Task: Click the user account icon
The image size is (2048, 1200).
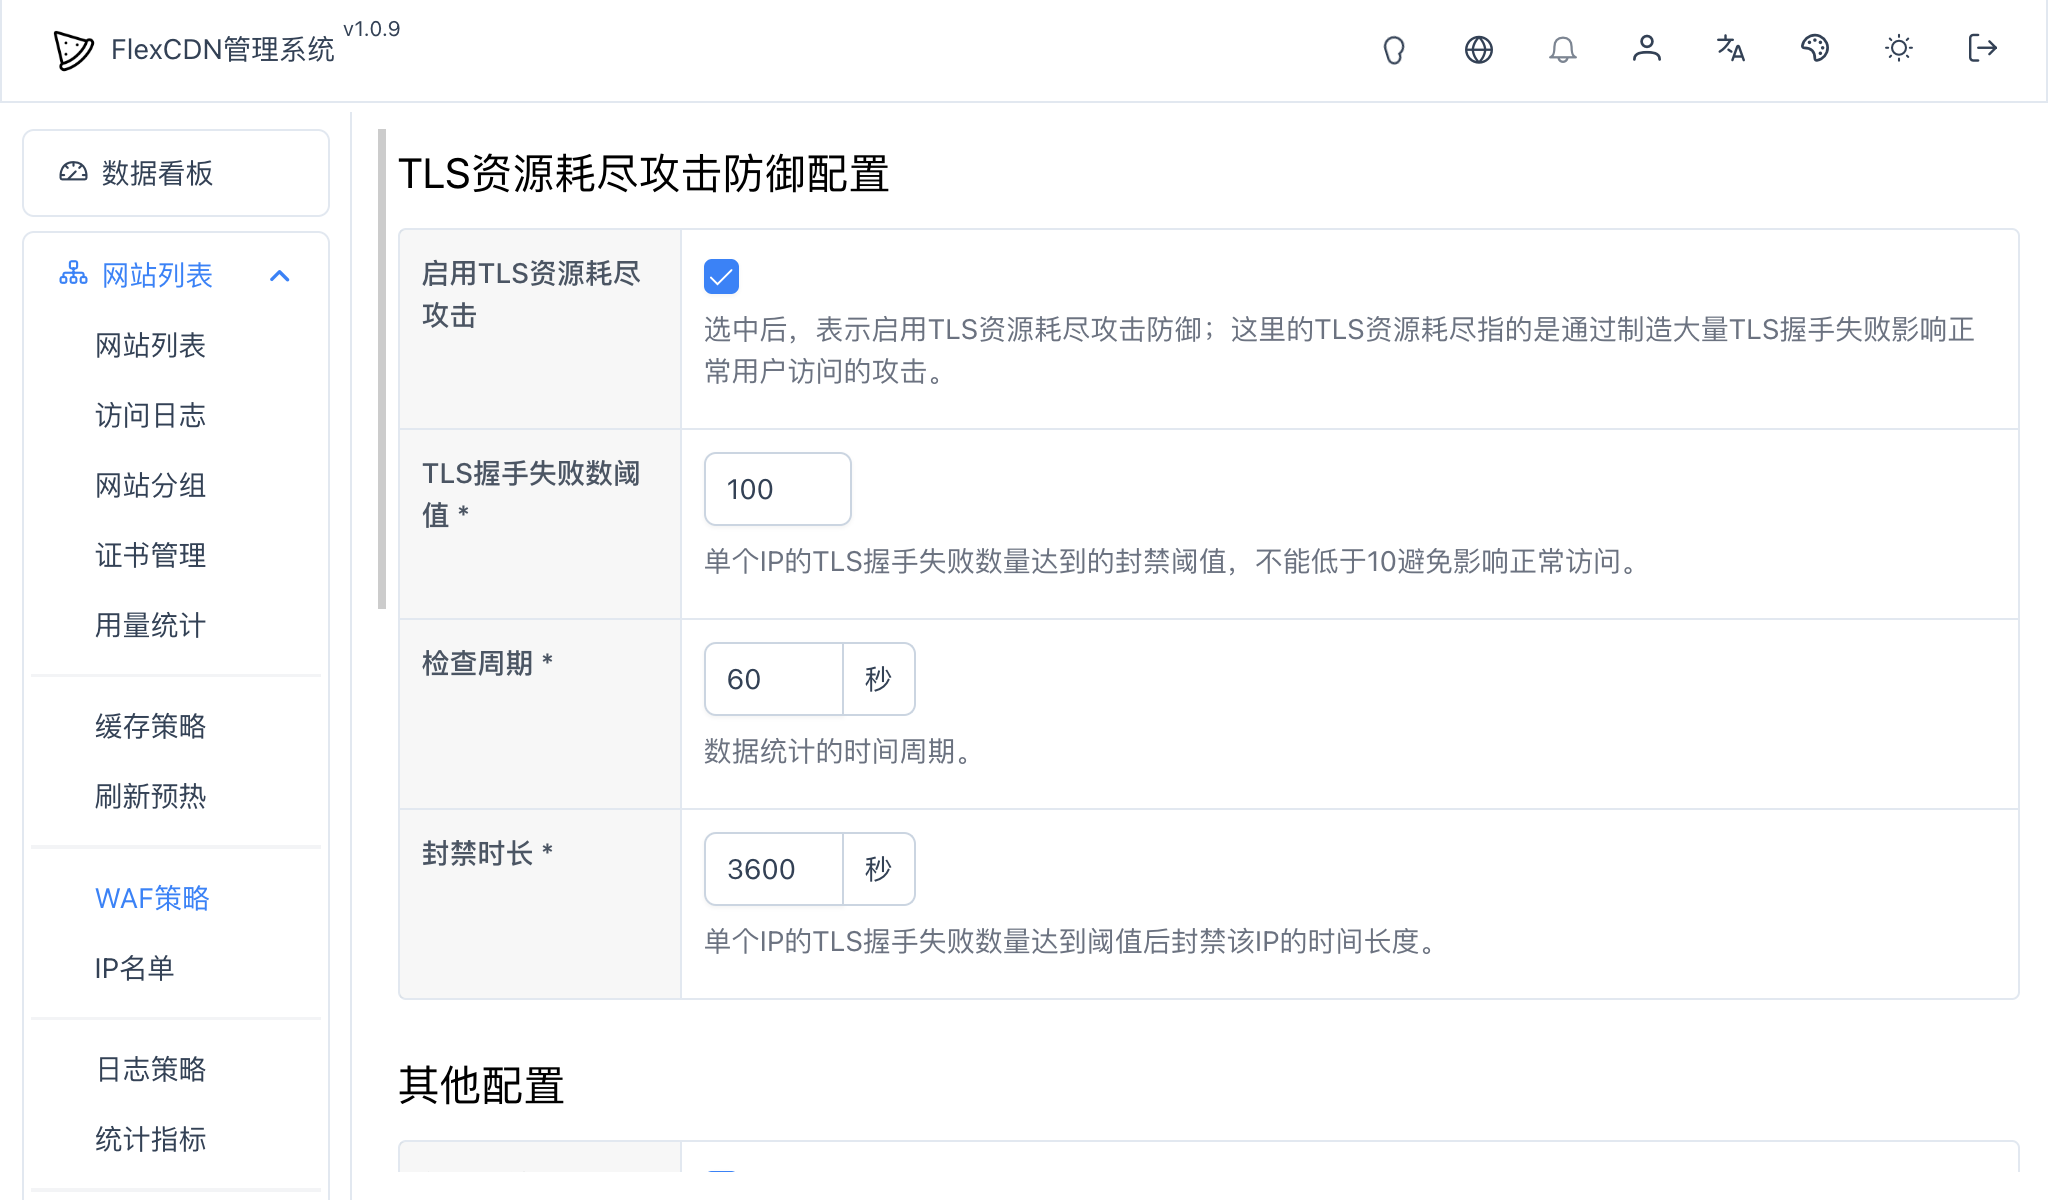Action: (x=1647, y=49)
